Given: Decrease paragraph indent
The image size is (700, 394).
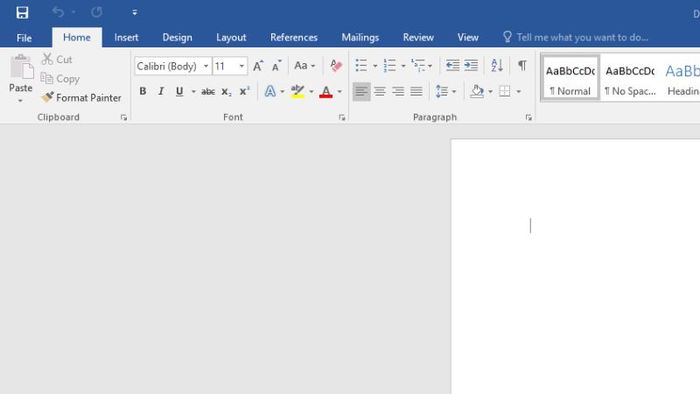Looking at the screenshot, I should click(x=452, y=66).
